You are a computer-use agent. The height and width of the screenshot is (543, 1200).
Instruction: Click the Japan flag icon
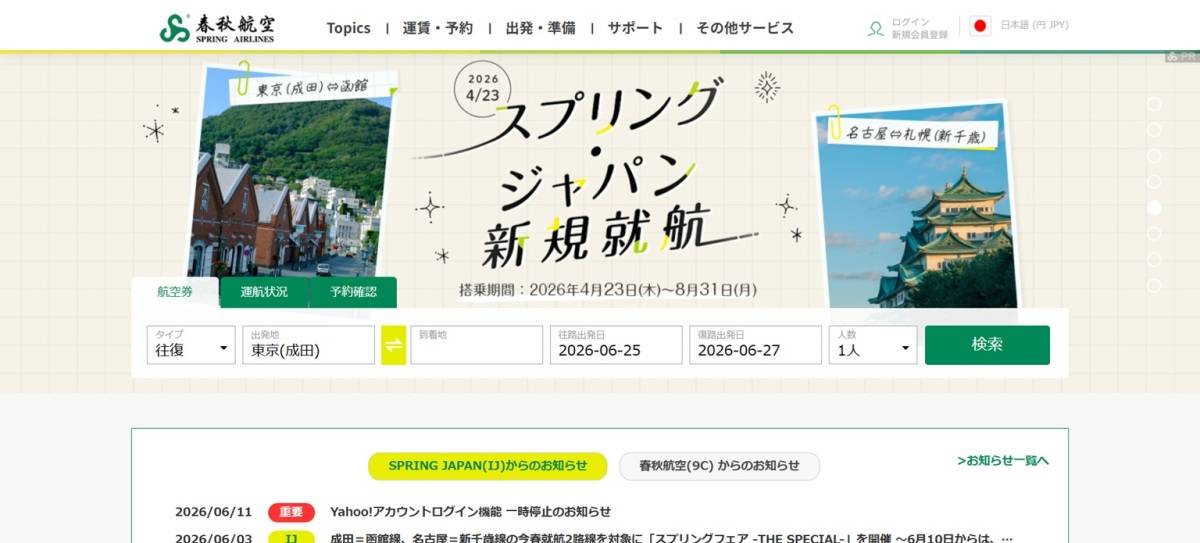[980, 25]
